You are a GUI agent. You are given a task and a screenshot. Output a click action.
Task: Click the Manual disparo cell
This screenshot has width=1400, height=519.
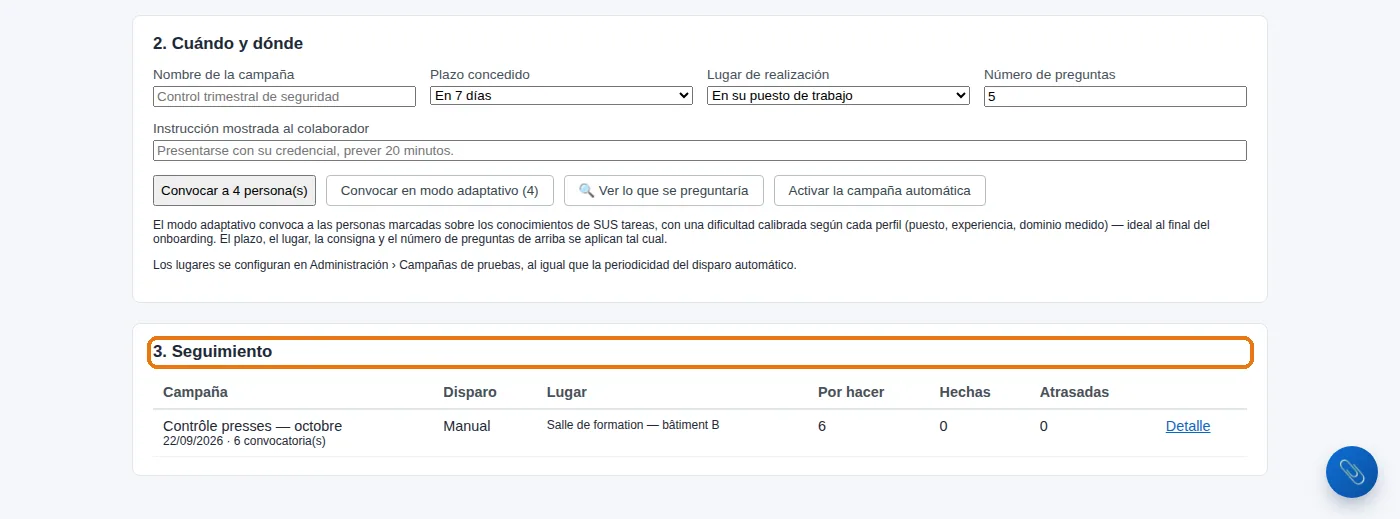point(467,426)
